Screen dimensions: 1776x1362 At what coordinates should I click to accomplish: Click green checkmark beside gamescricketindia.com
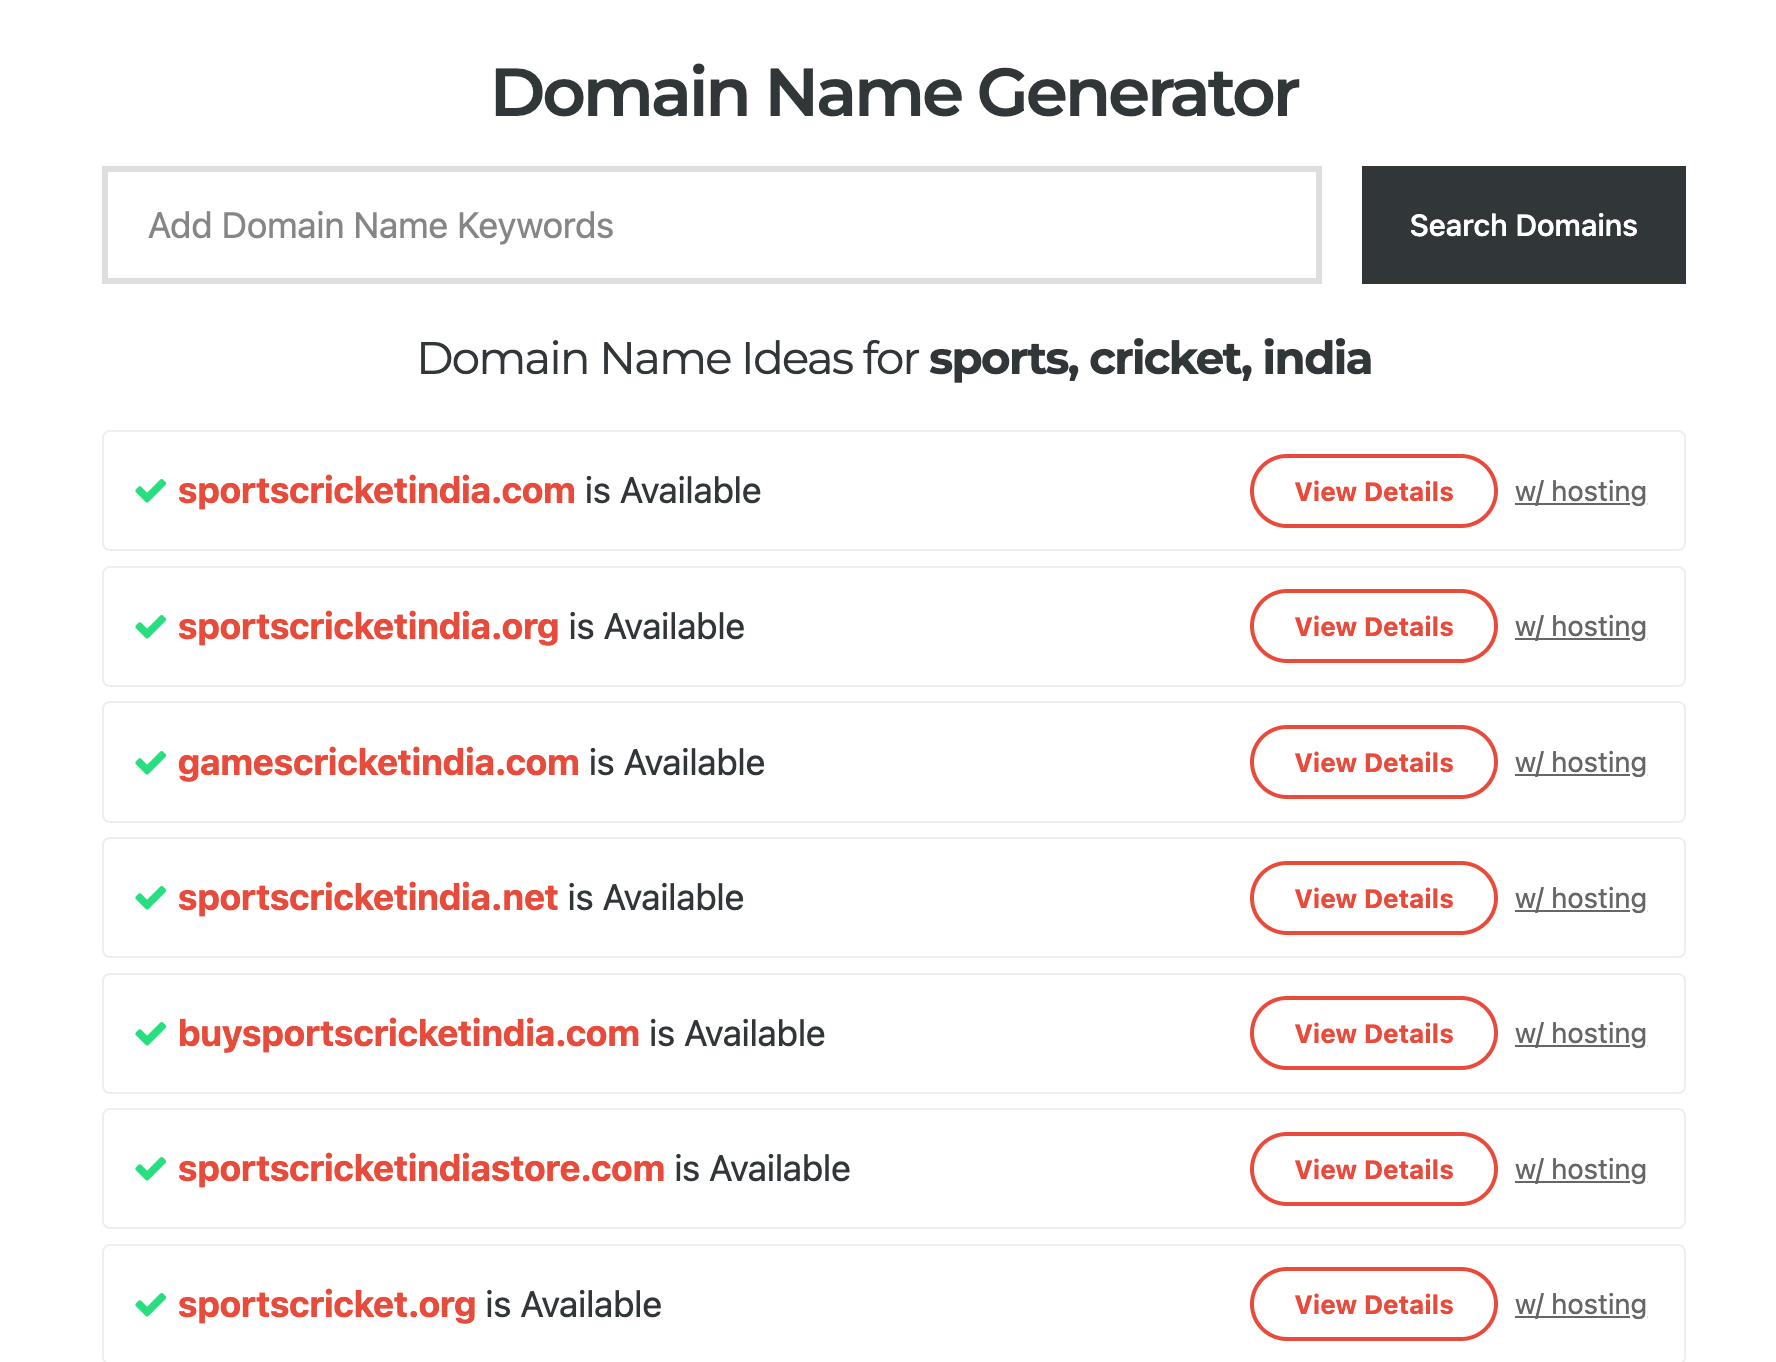point(150,763)
